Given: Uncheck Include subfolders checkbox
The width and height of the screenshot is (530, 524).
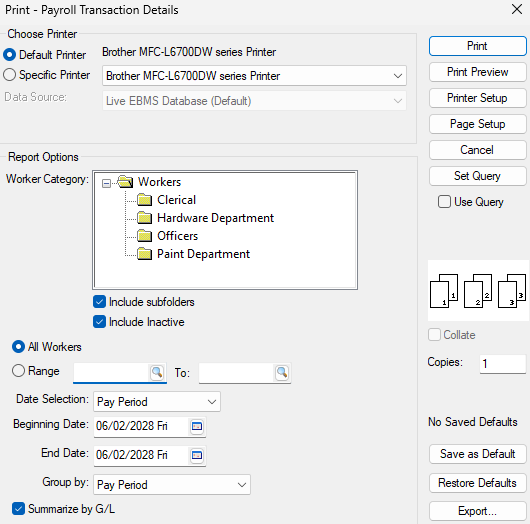Looking at the screenshot, I should point(99,302).
